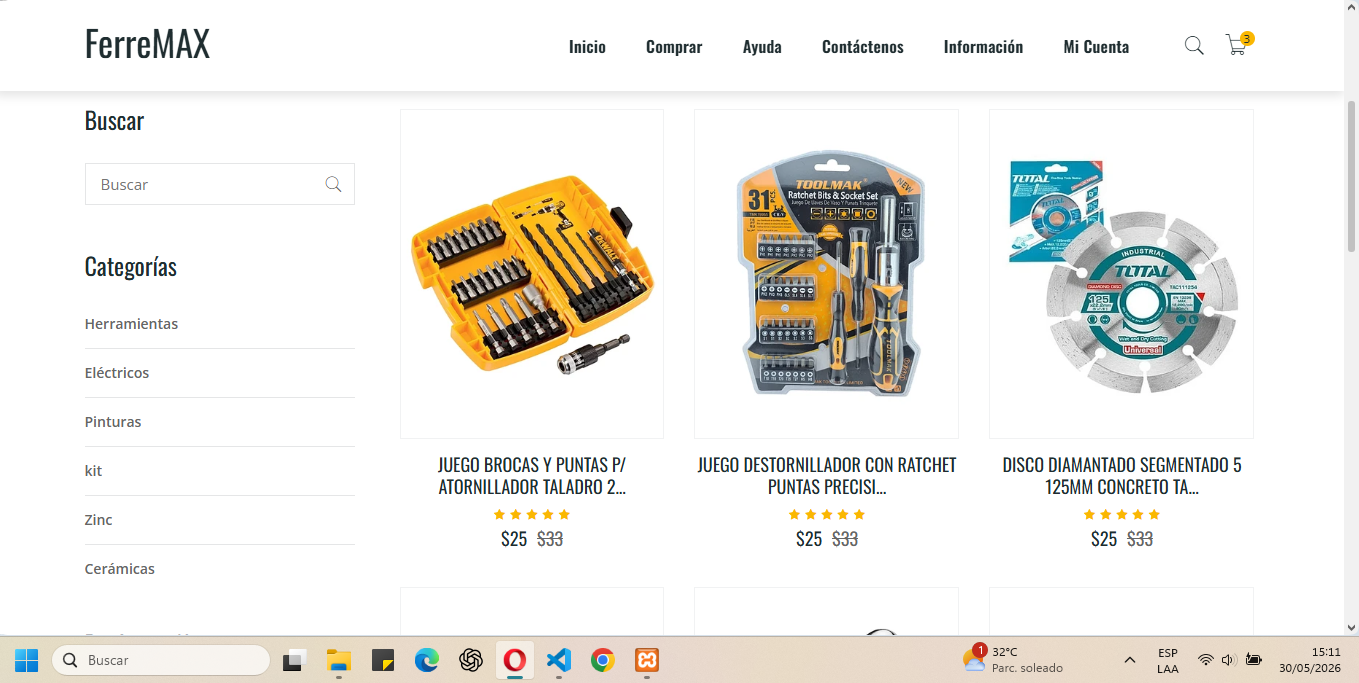Go to the Inicio menu item
Screen dimensions: 1359x683
[587, 46]
